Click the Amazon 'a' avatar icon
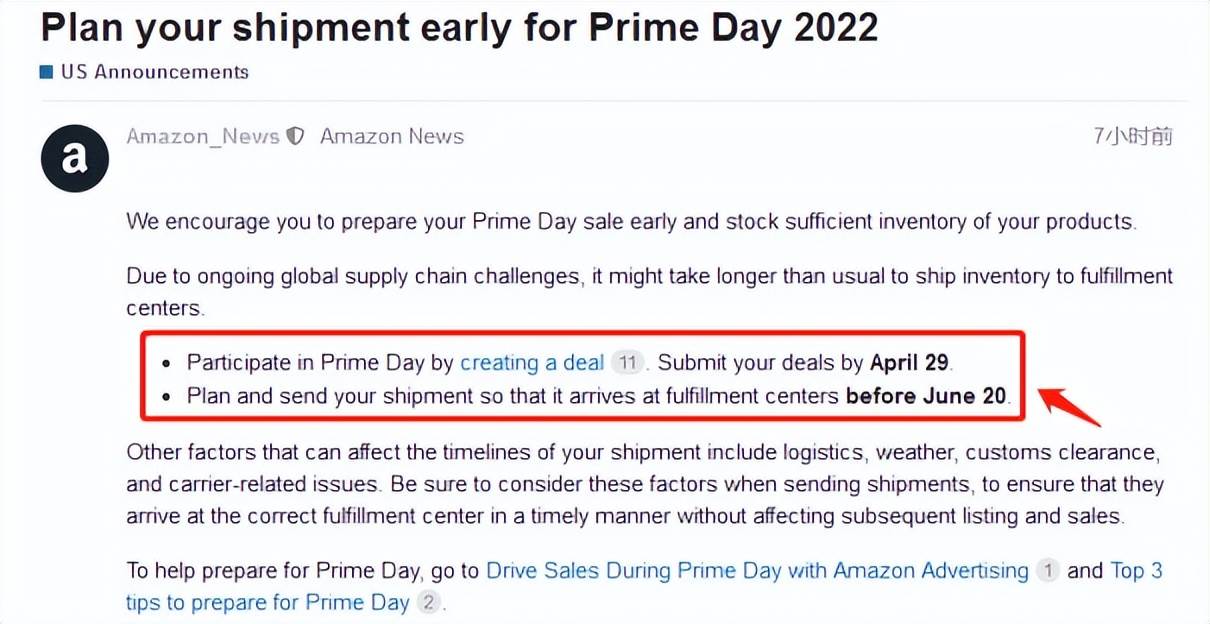Screen dimensions: 1210x624 tap(75, 159)
